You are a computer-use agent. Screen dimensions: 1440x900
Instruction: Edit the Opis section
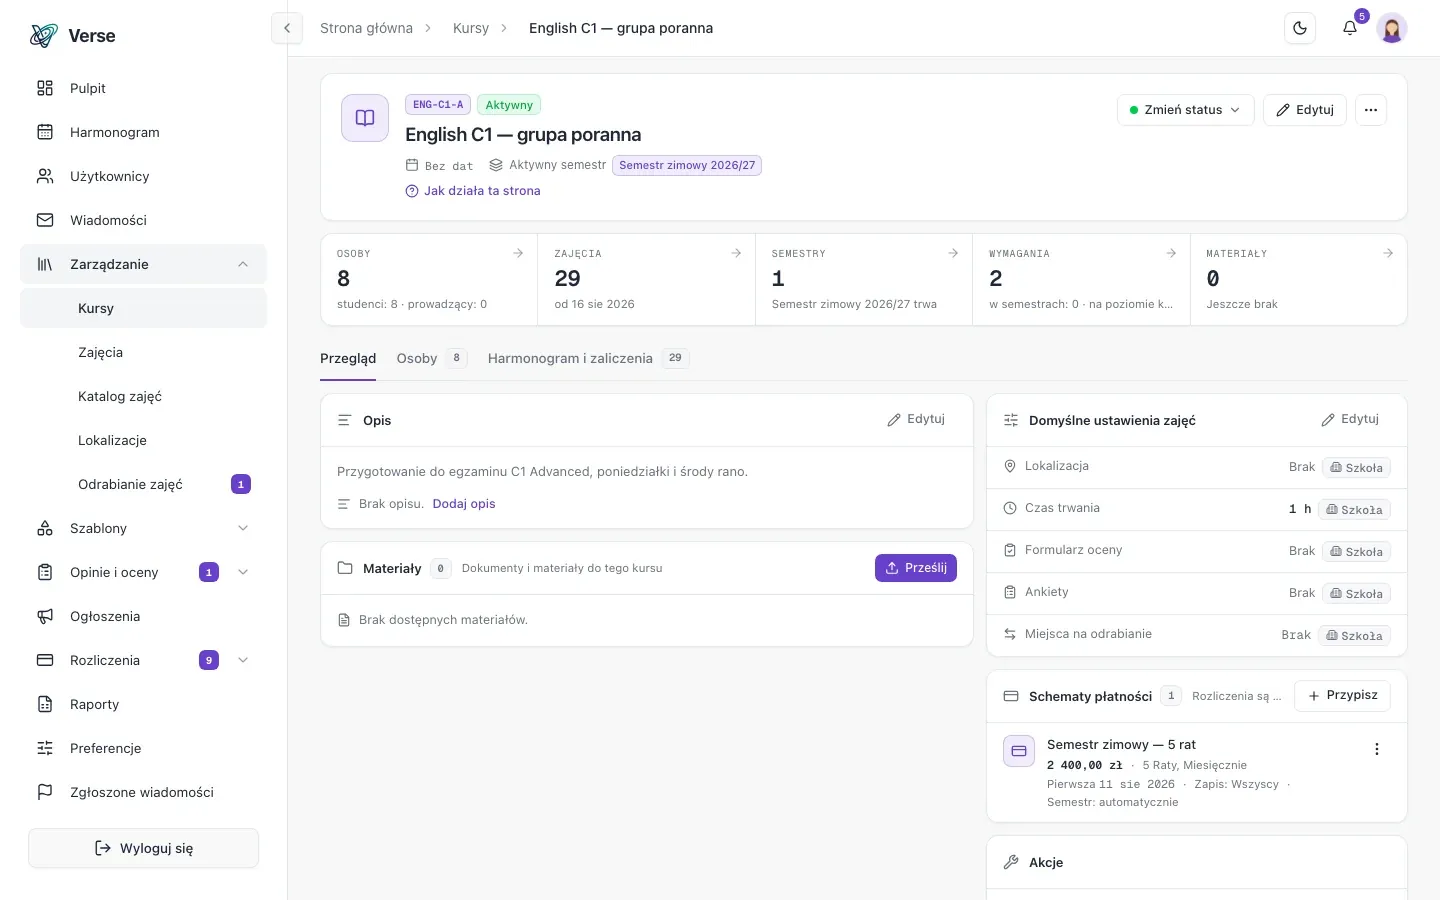click(916, 419)
